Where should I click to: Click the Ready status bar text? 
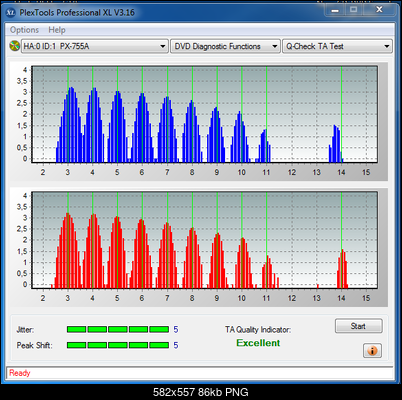point(20,373)
